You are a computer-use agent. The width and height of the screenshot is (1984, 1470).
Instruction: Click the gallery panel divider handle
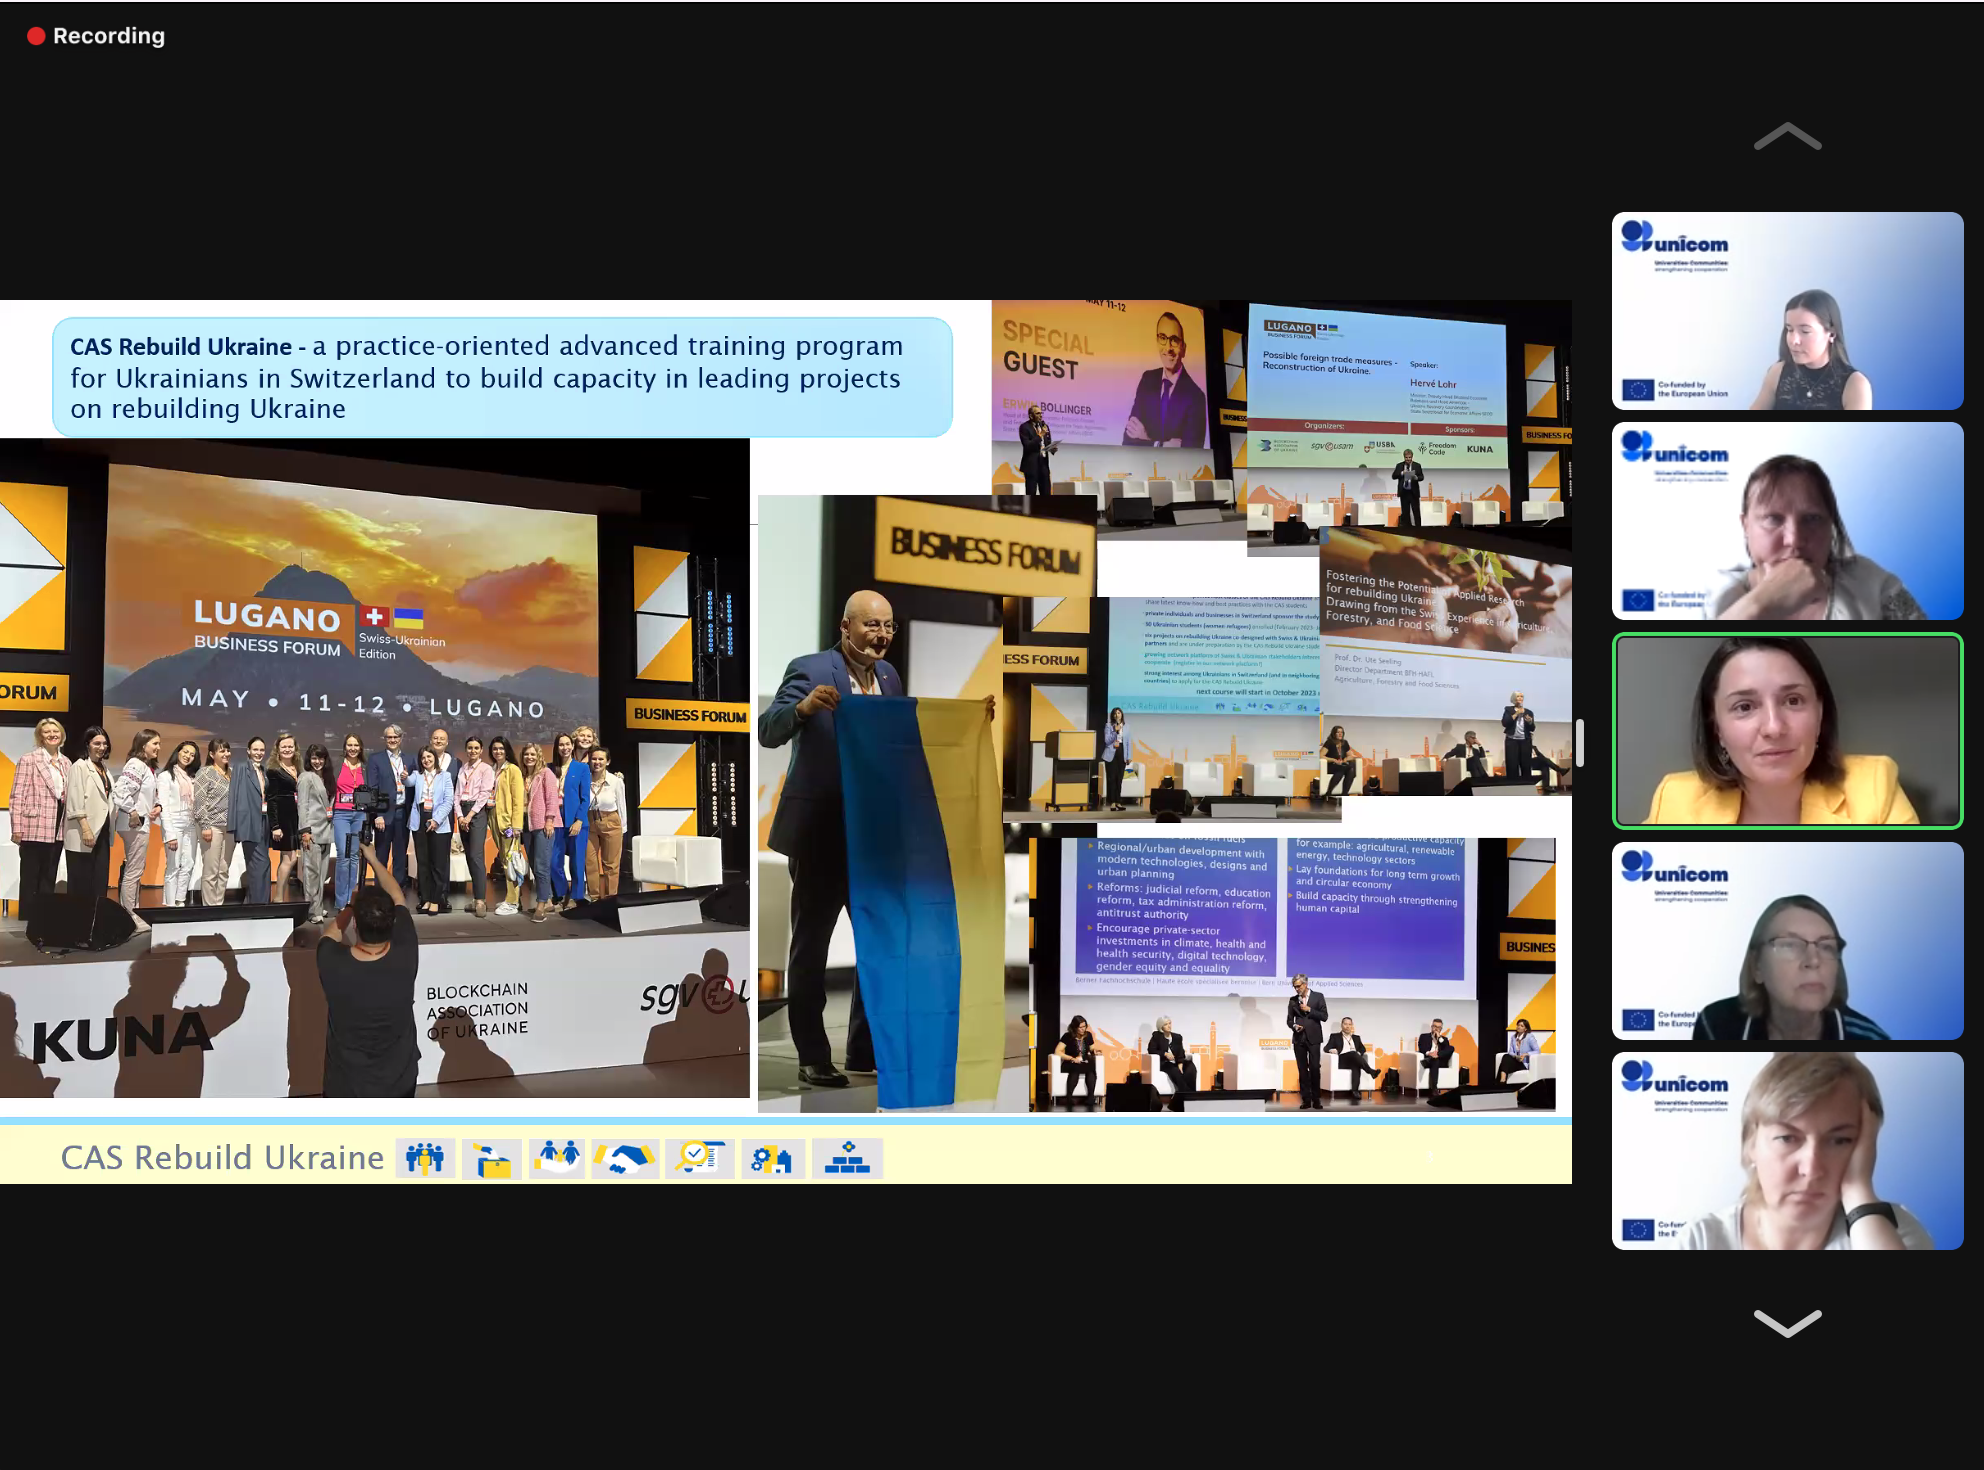click(x=1580, y=742)
